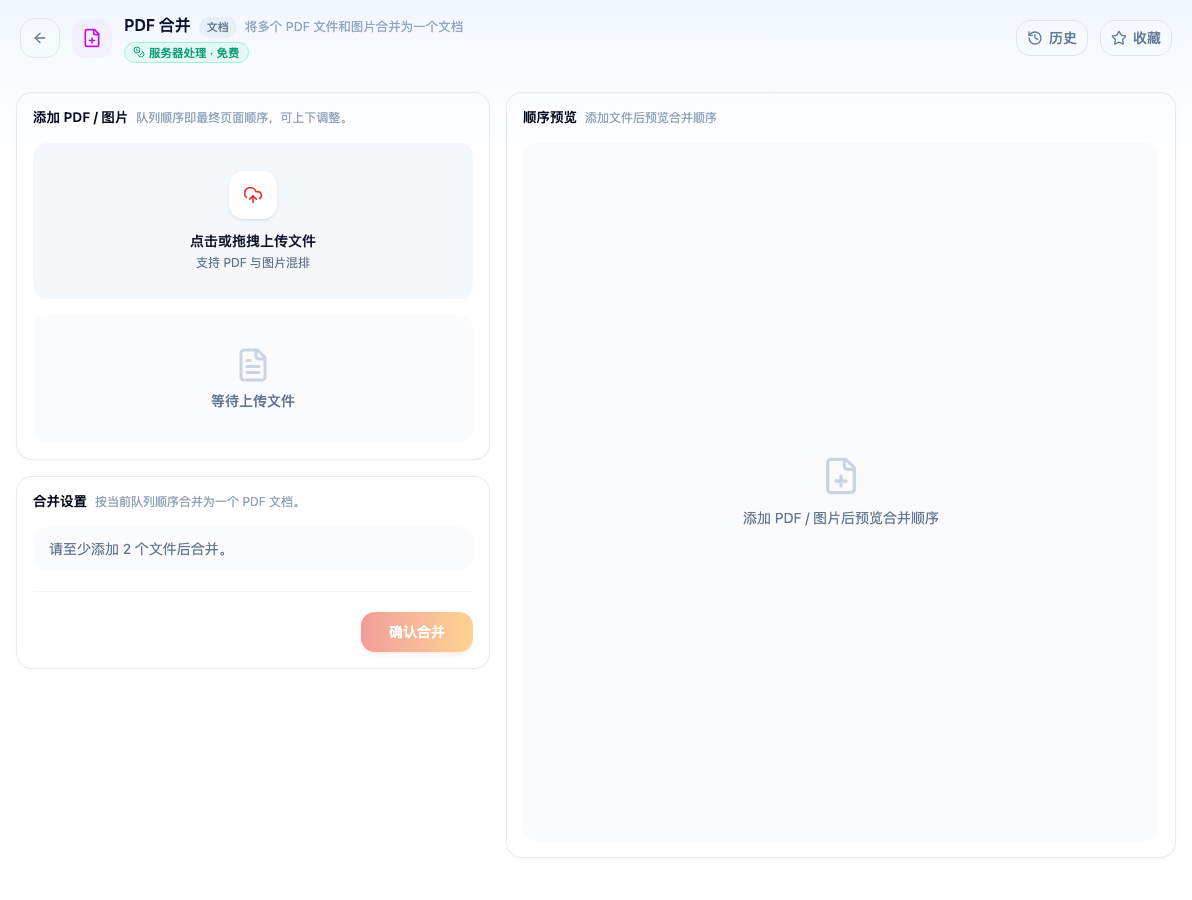
Task: Click the 添加 PDF / 图片 section heading
Action: pos(80,117)
